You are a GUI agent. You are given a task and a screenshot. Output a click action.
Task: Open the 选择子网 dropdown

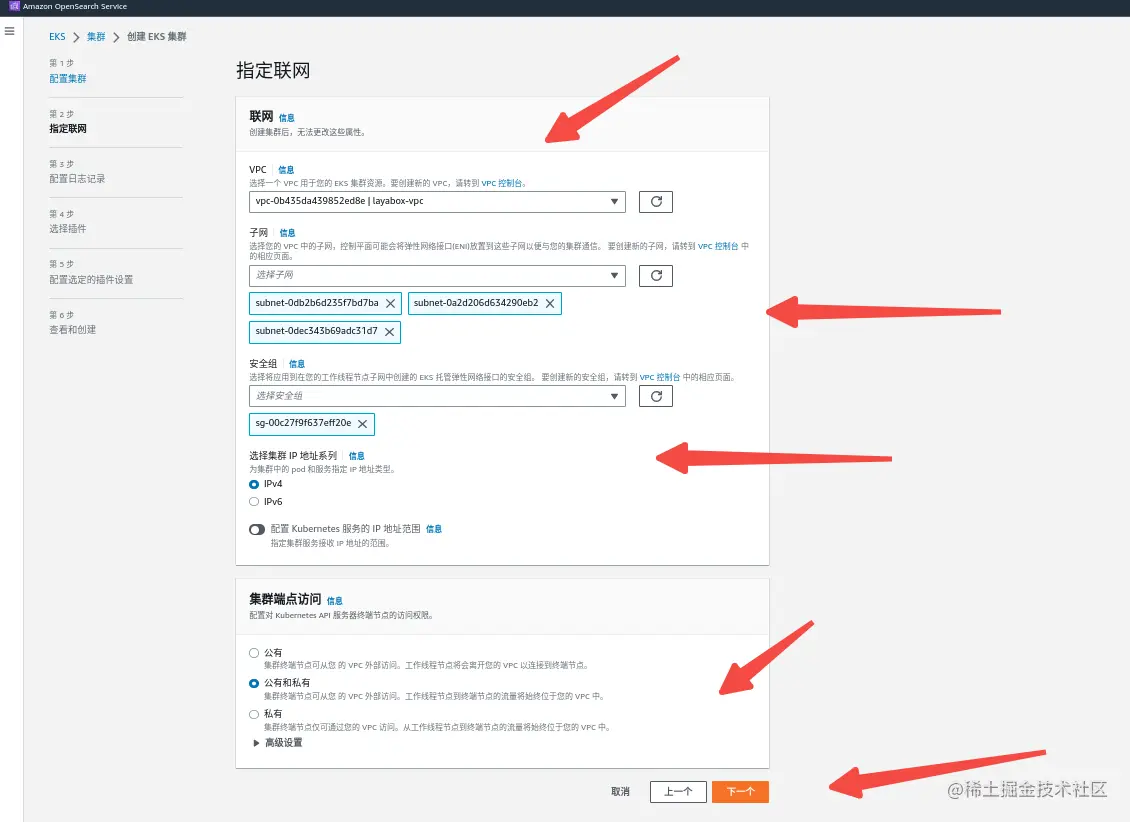coord(437,275)
